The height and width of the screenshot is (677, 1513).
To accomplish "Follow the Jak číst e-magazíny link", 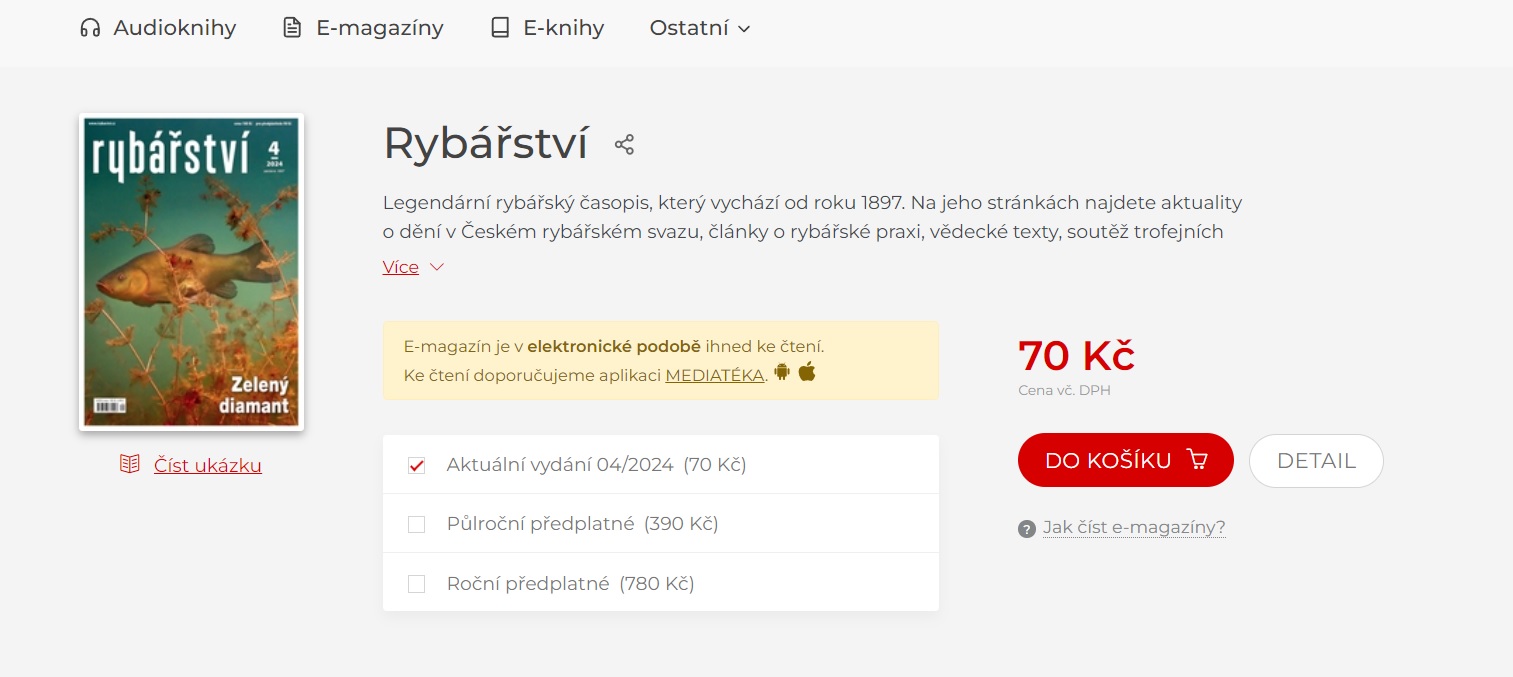I will coord(1134,528).
